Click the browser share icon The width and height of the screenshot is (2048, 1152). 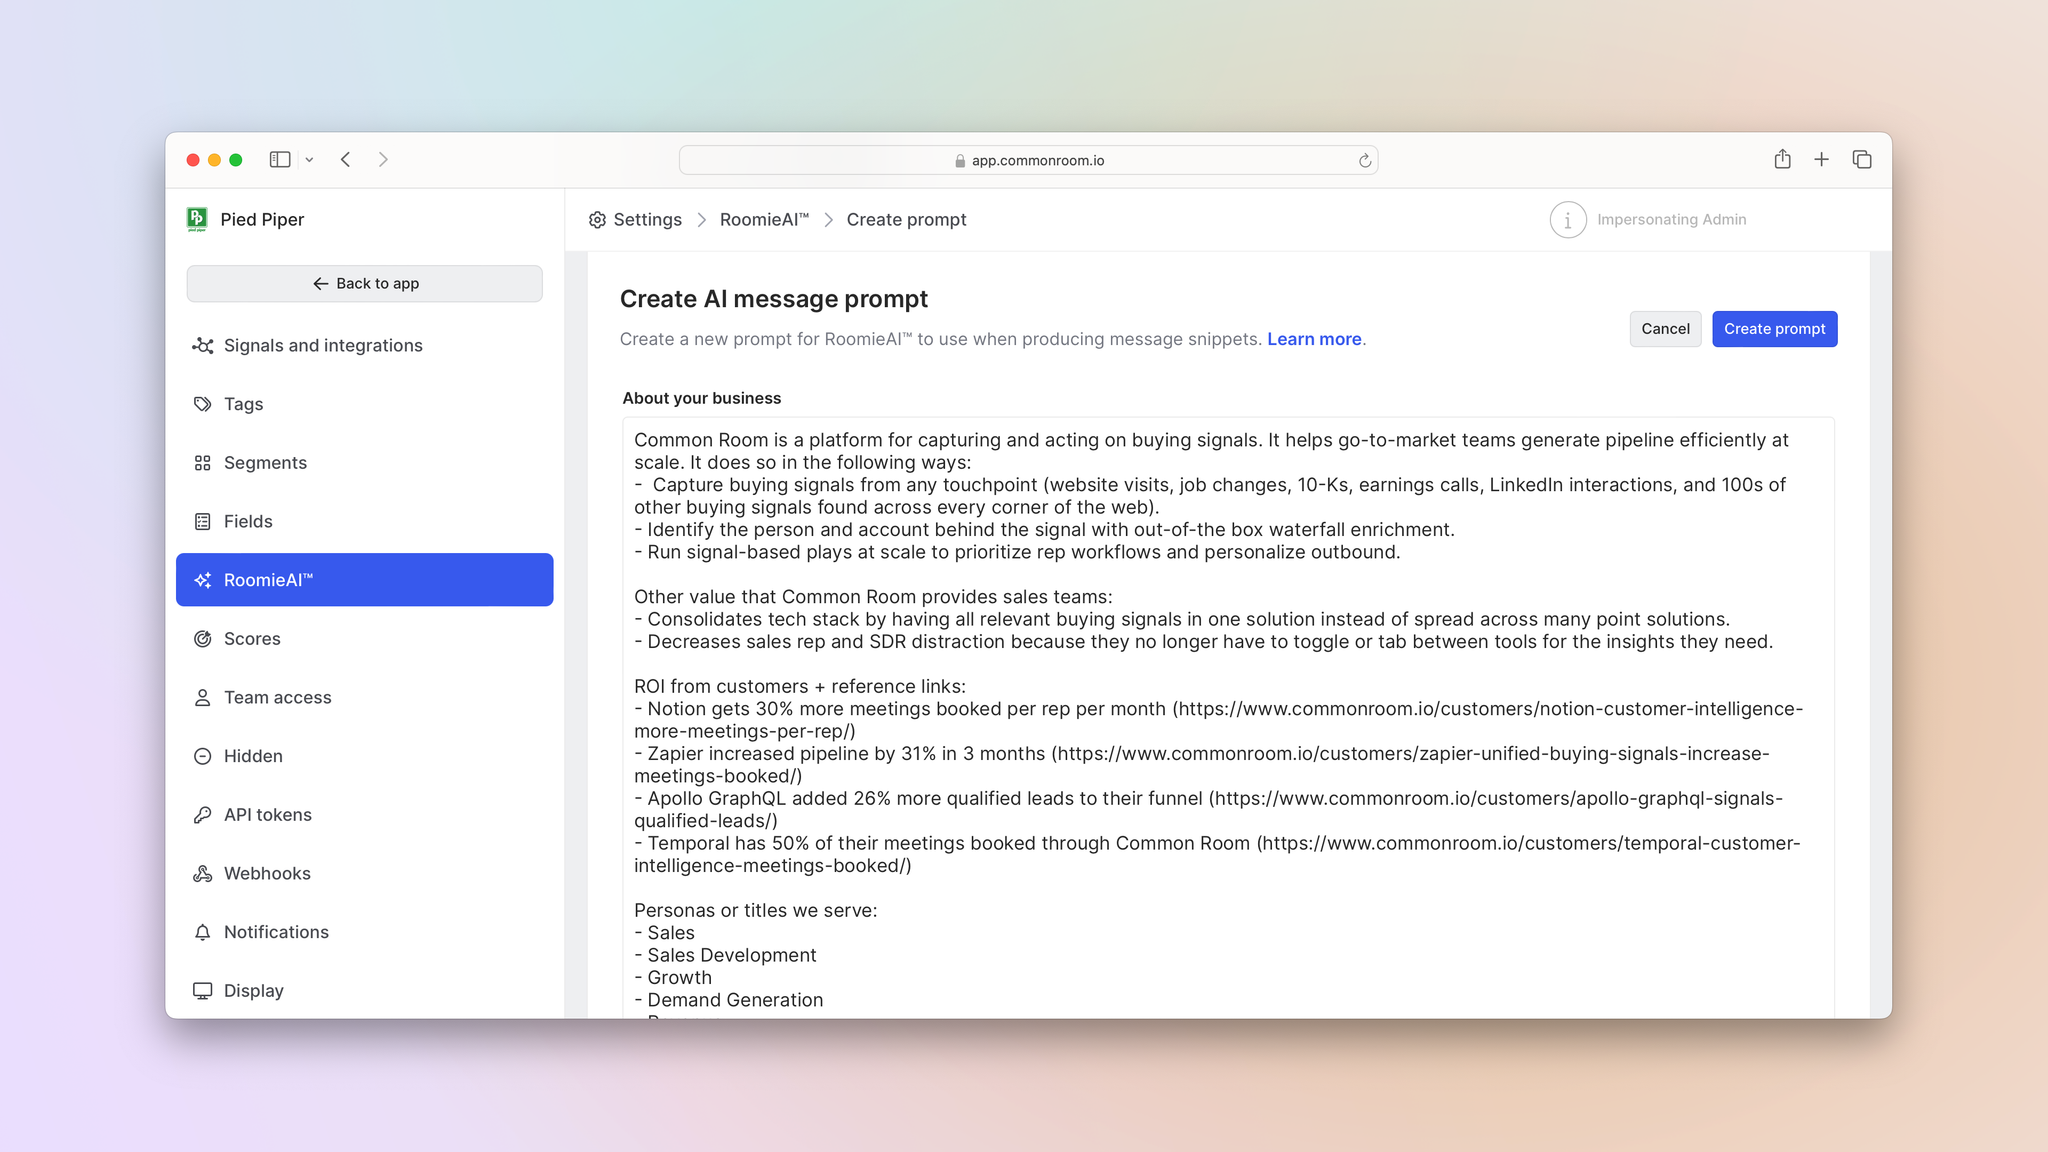tap(1782, 160)
